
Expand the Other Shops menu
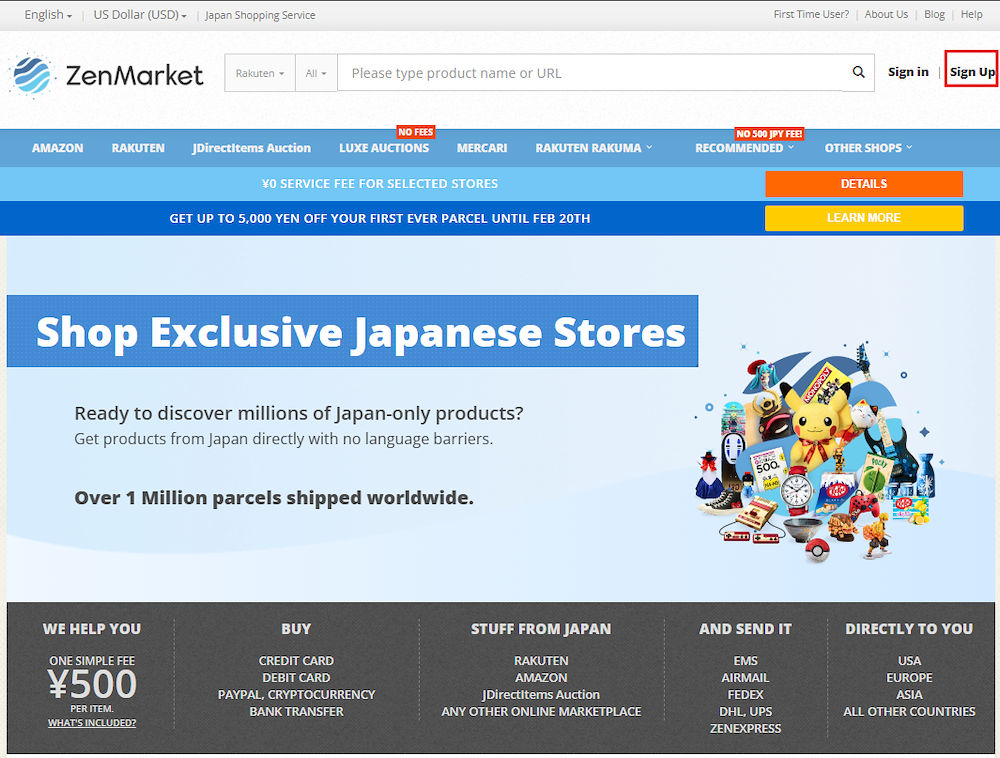click(868, 148)
